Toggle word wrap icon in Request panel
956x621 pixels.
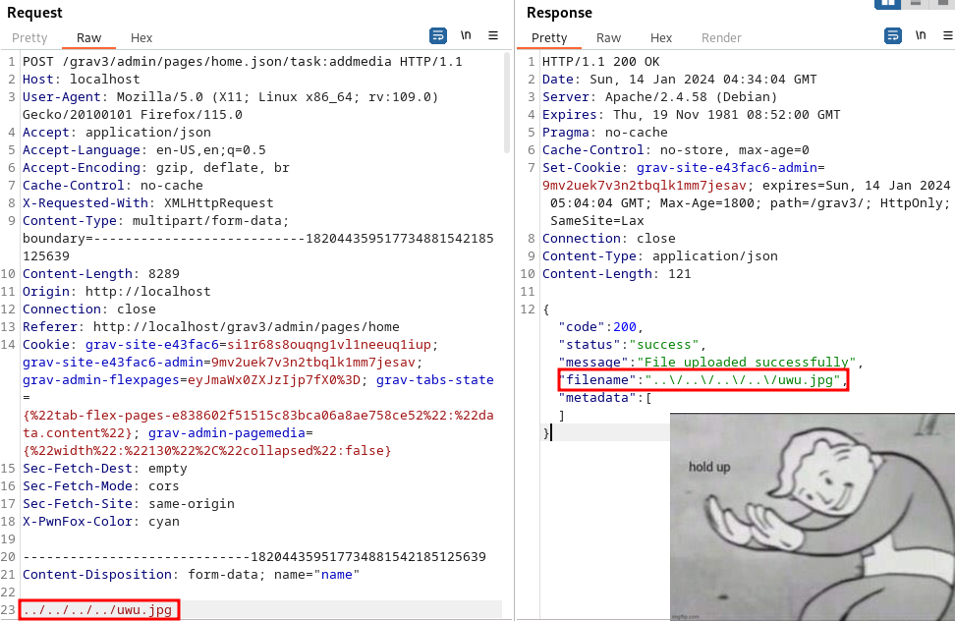(x=438, y=36)
